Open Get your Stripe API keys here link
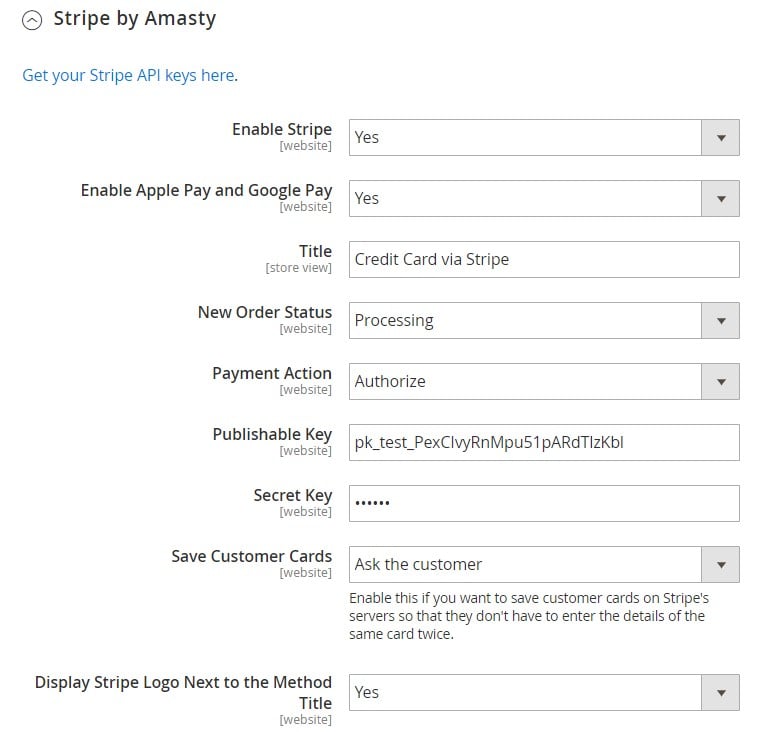This screenshot has width=768, height=732. coord(129,75)
